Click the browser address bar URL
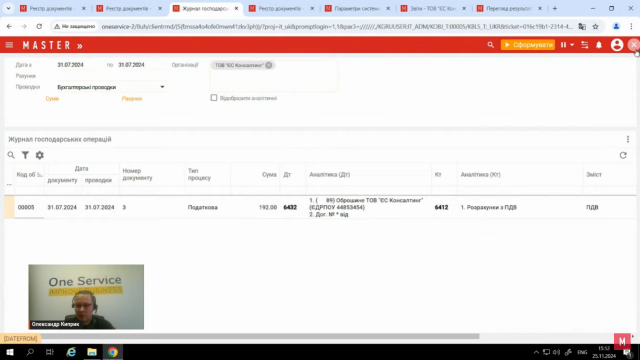 click(x=337, y=27)
